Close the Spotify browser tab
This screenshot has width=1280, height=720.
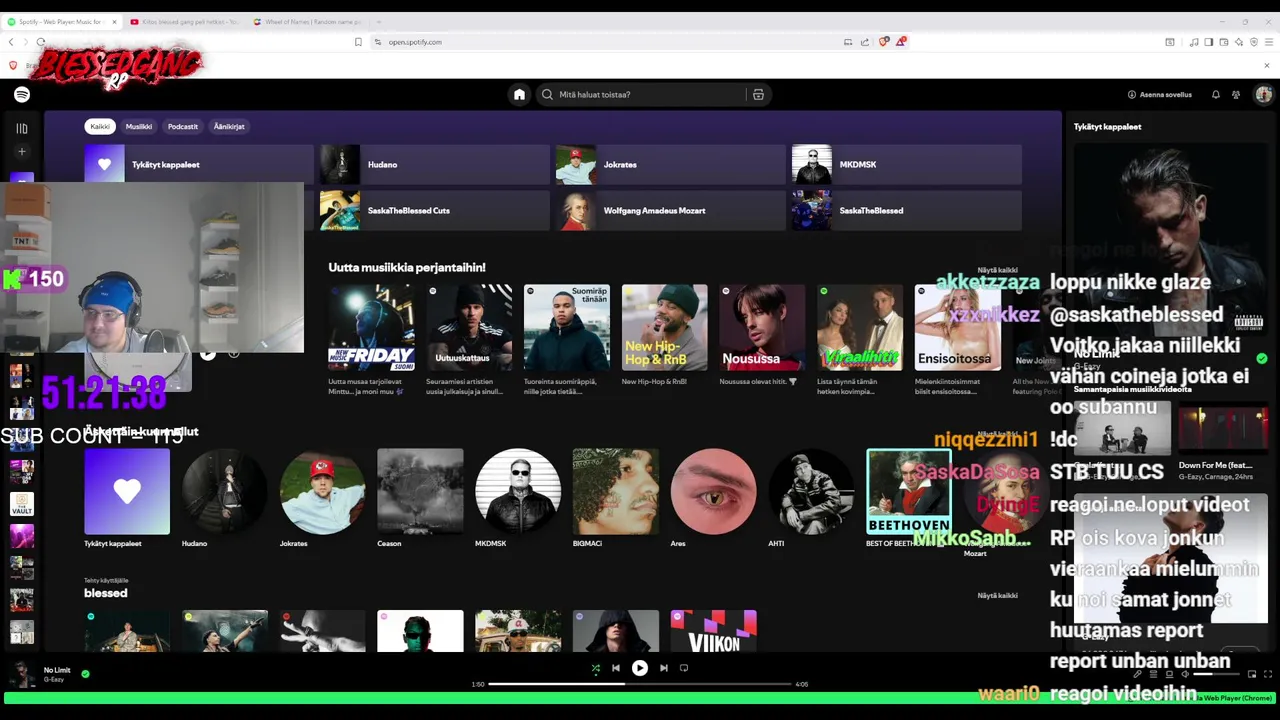point(114,22)
